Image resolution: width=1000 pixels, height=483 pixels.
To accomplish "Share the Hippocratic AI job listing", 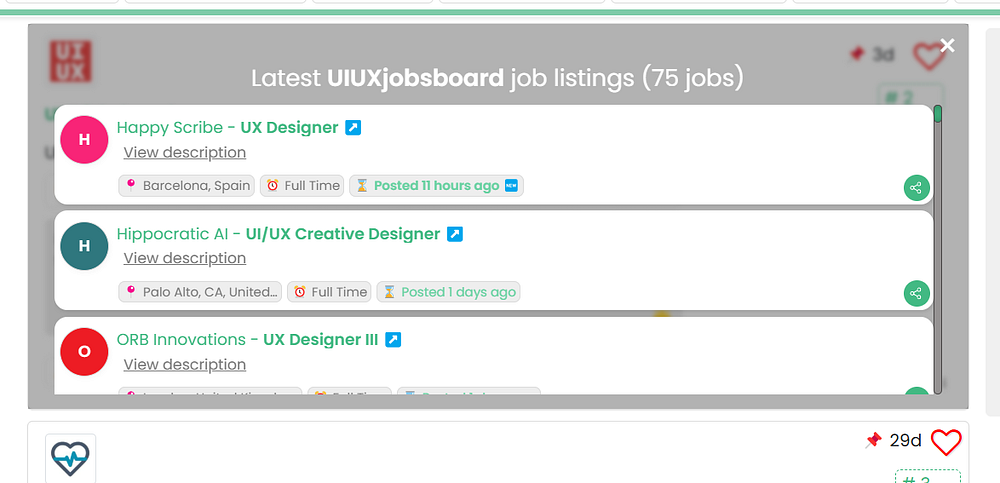I will 916,293.
